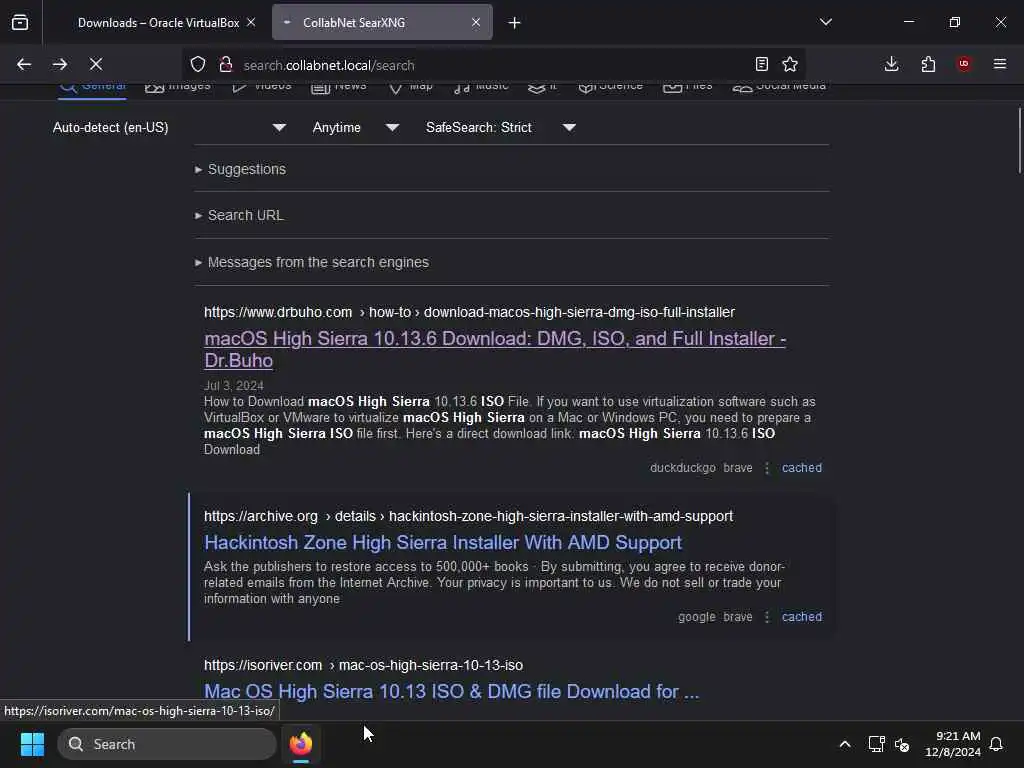Open the SafeSearch: Strict dropdown
The height and width of the screenshot is (768, 1024).
(x=501, y=127)
